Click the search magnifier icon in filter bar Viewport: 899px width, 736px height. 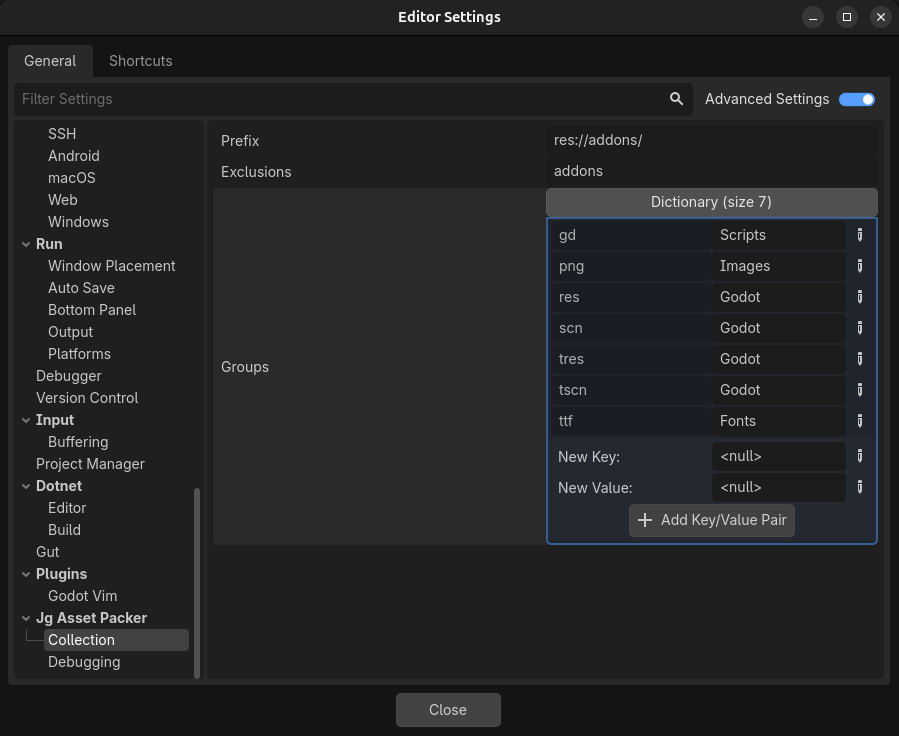coord(676,99)
